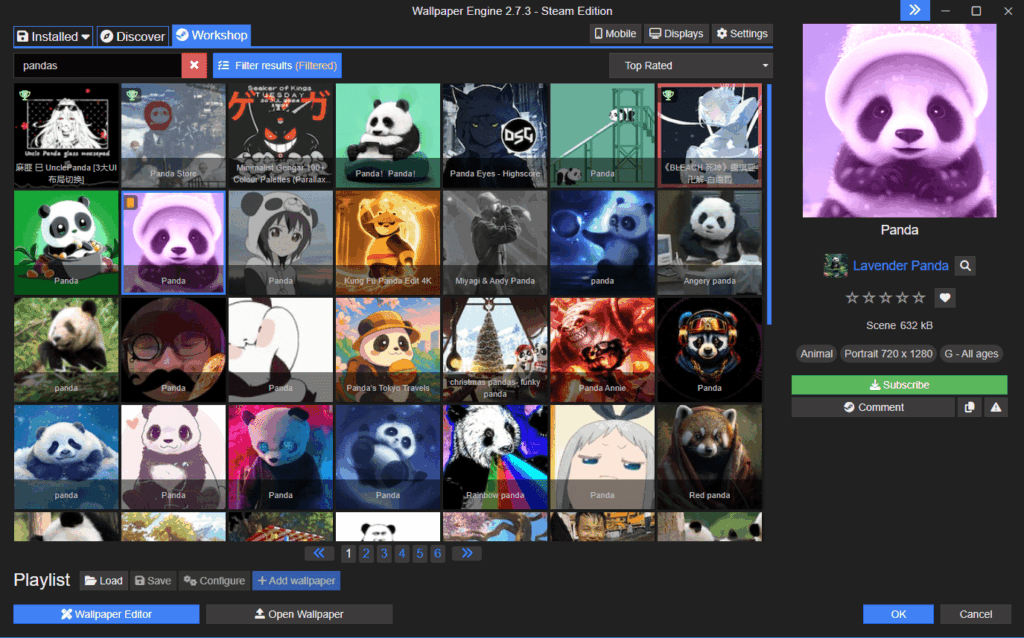Click the wallpaper grid vertical scrollbar

[769, 204]
